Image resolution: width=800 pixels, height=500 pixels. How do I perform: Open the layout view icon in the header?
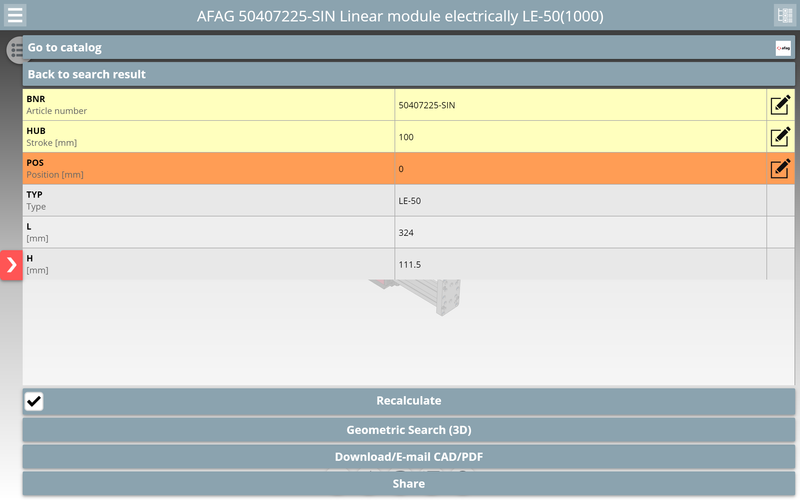[785, 15]
